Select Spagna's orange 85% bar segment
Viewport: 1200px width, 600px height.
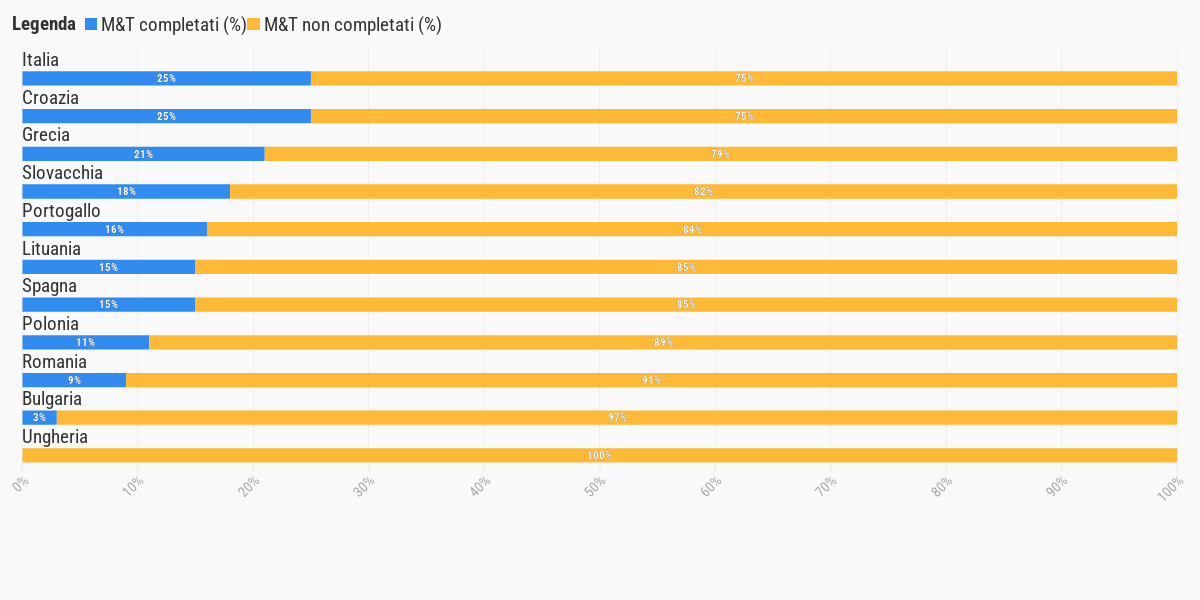click(685, 304)
